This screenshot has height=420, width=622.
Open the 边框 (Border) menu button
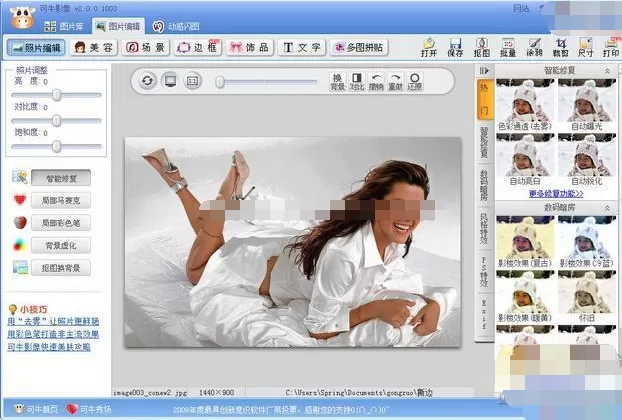click(198, 48)
